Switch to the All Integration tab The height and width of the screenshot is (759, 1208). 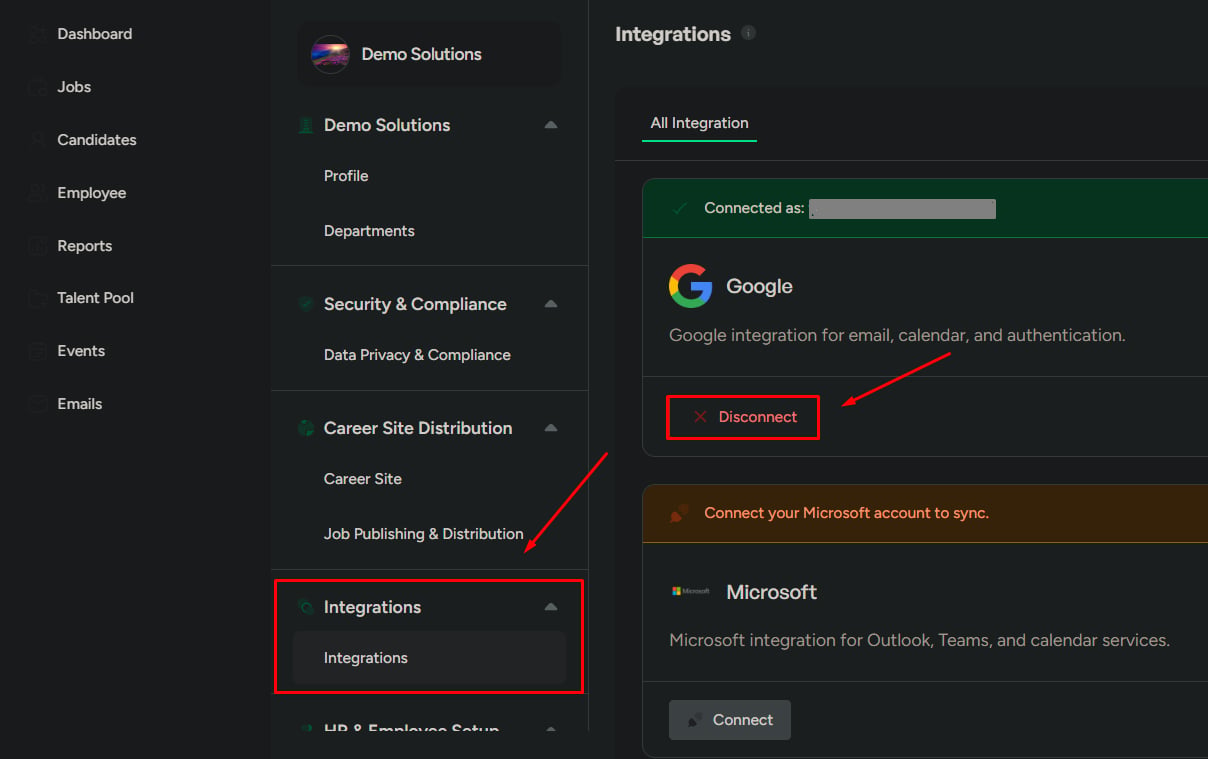coord(699,123)
